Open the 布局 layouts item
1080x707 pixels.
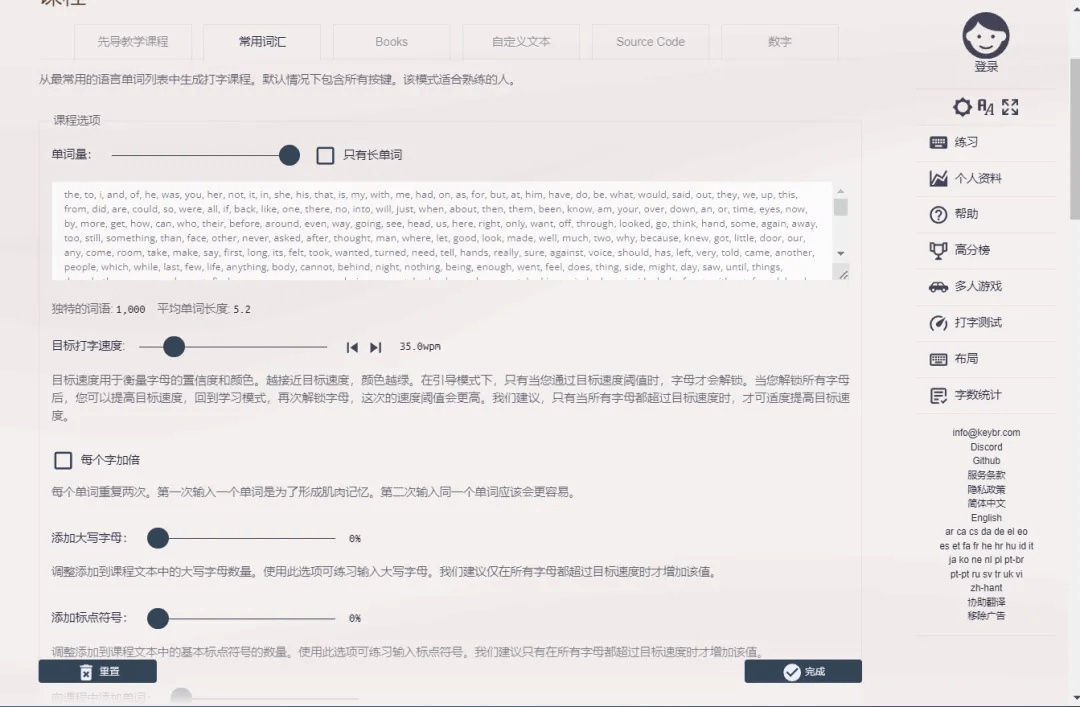(x=966, y=358)
